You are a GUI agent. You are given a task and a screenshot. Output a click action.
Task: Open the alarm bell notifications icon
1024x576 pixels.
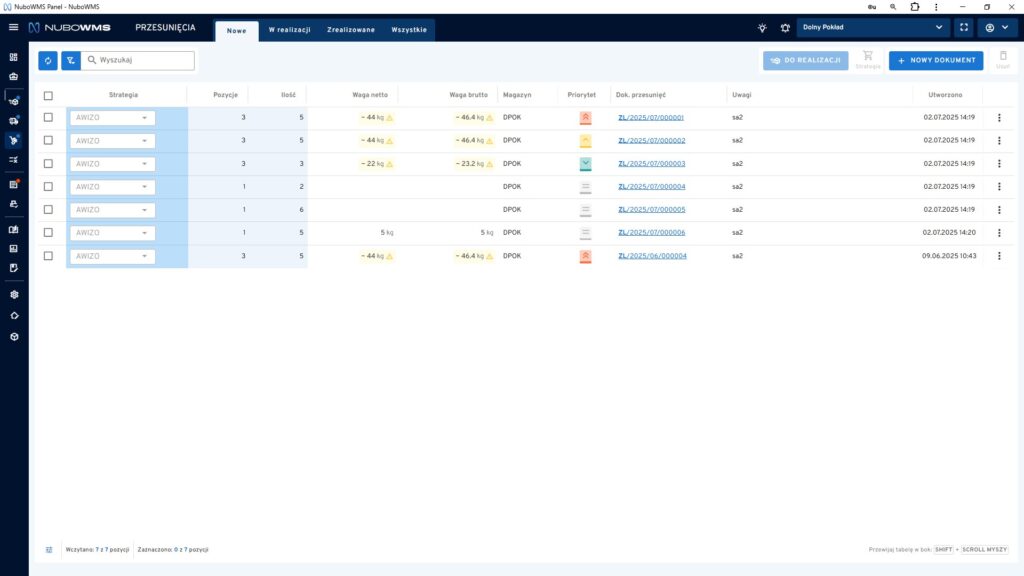[x=785, y=28]
